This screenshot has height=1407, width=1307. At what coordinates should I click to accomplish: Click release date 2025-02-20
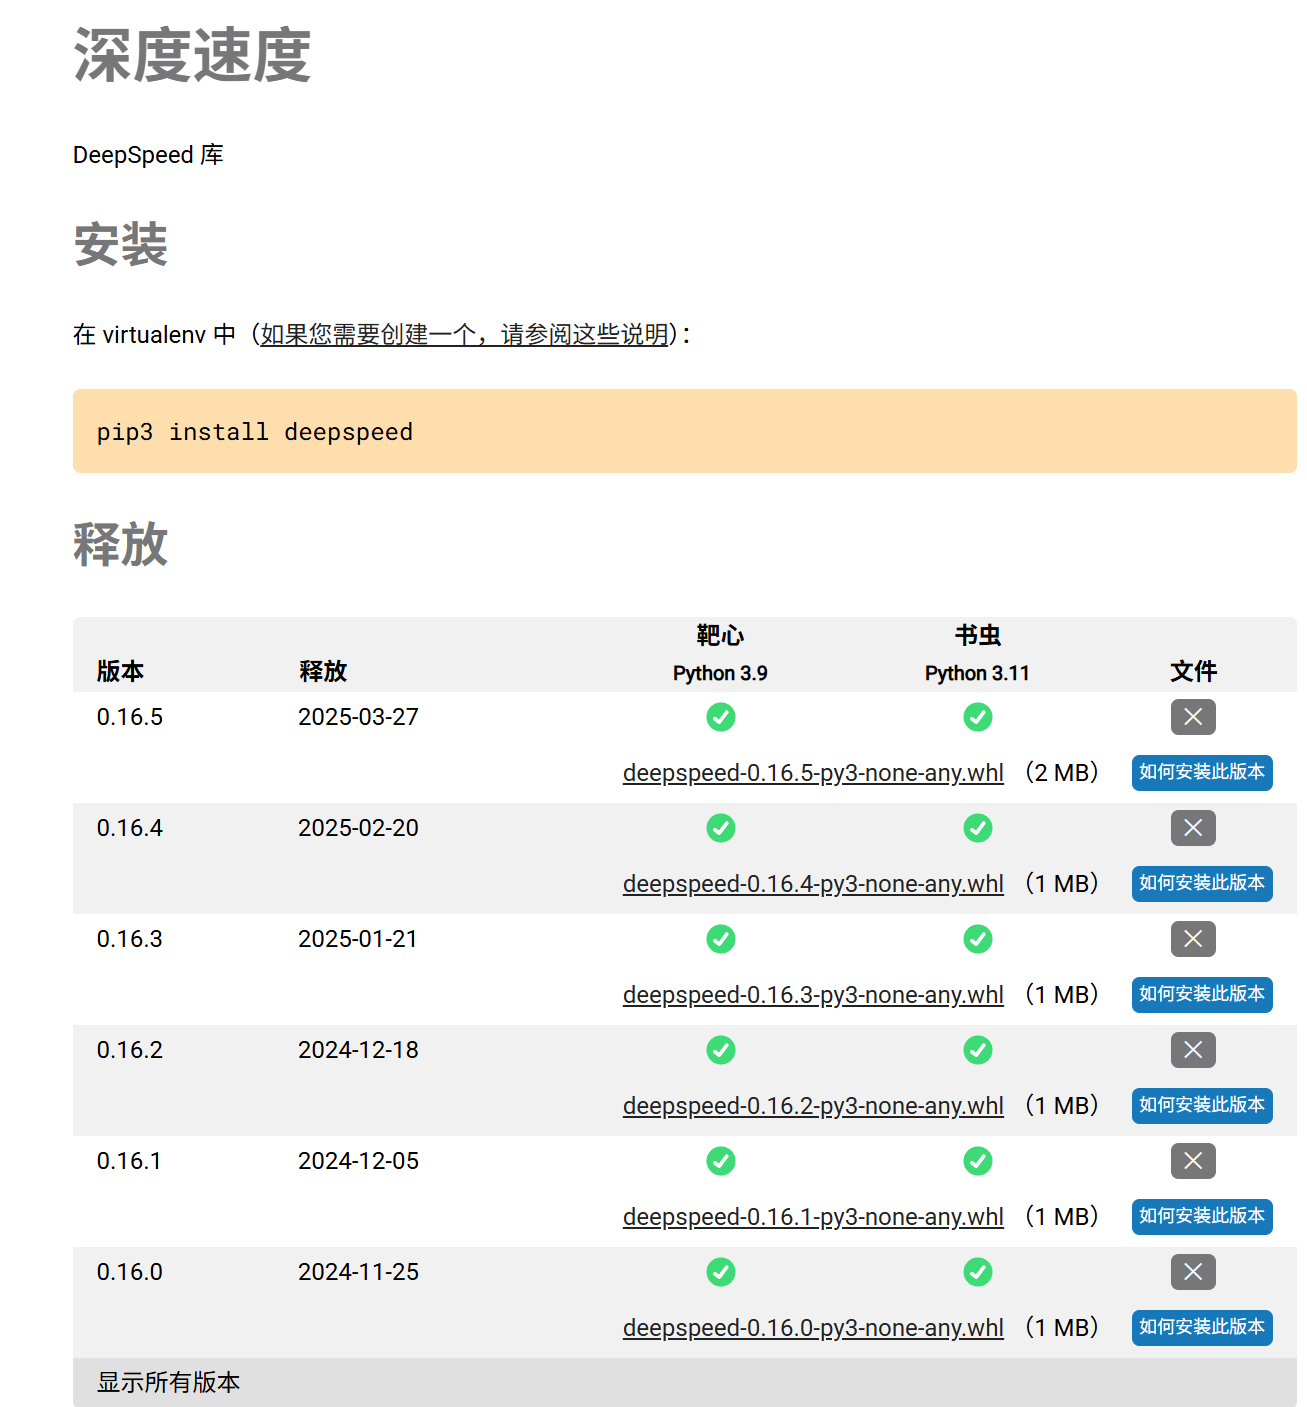tap(358, 828)
